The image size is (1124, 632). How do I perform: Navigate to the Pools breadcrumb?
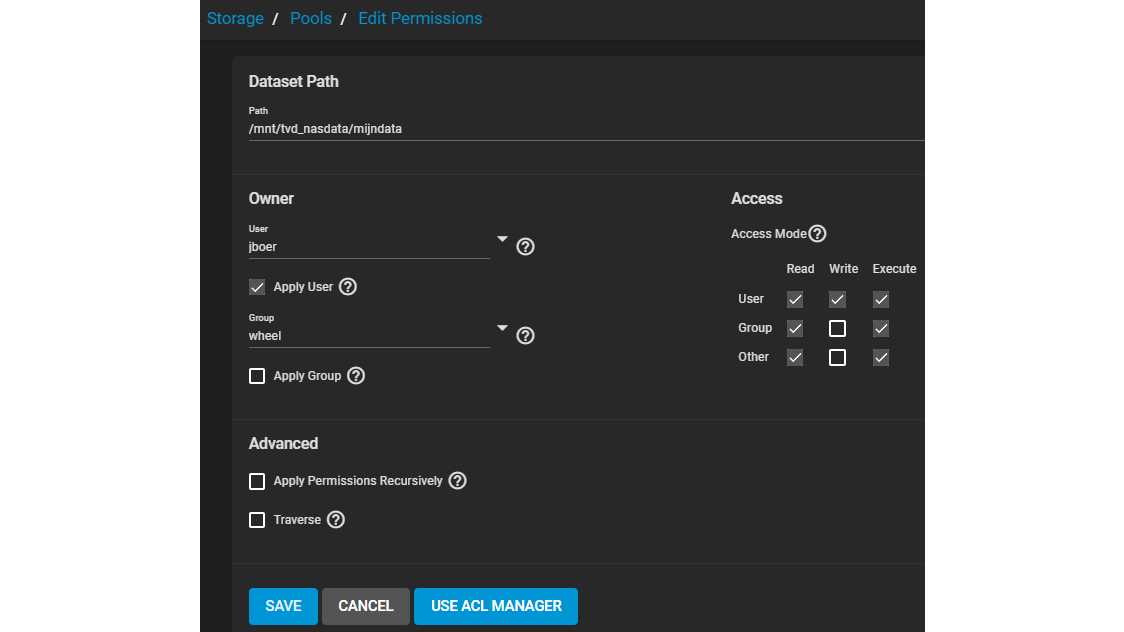[x=311, y=18]
